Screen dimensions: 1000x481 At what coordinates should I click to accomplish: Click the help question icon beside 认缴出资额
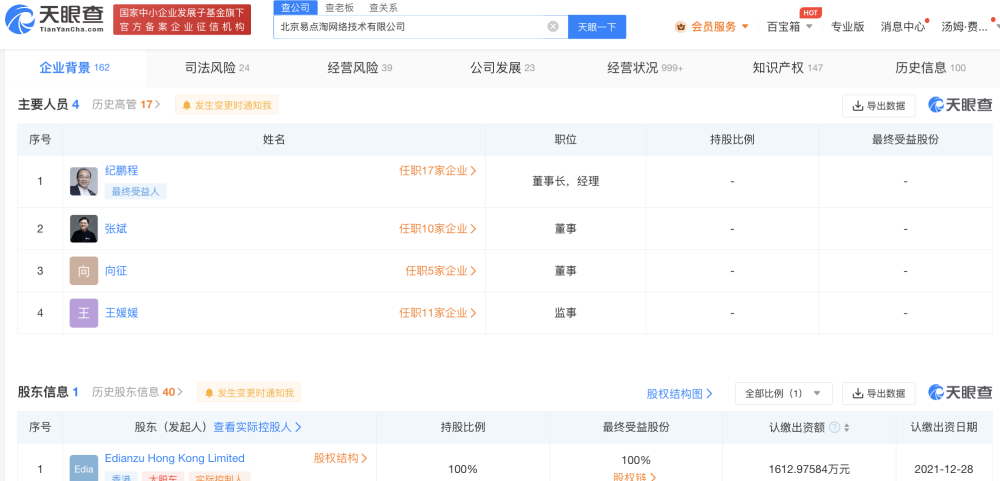(834, 427)
